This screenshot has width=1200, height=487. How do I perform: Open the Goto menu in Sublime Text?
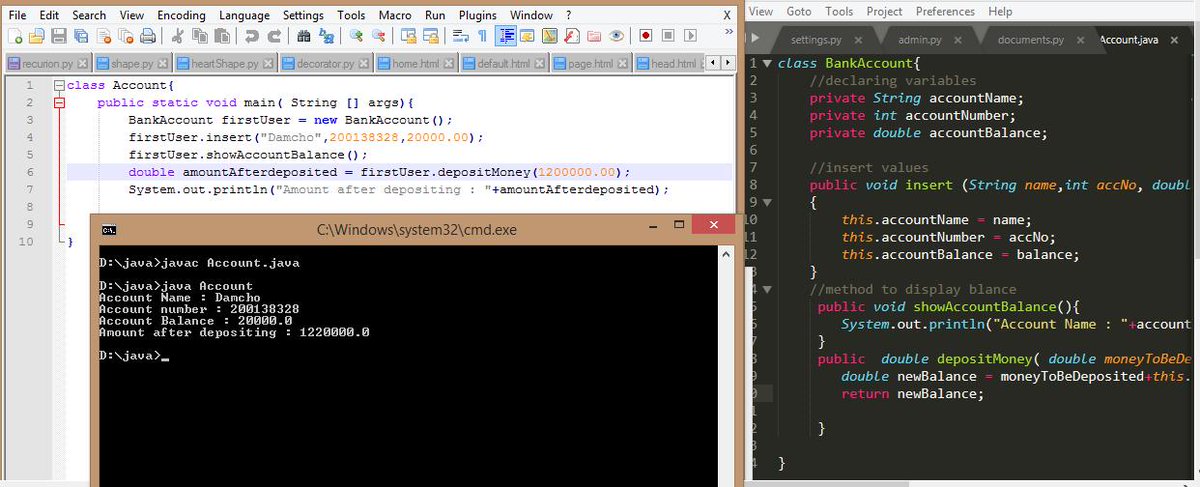pos(799,11)
